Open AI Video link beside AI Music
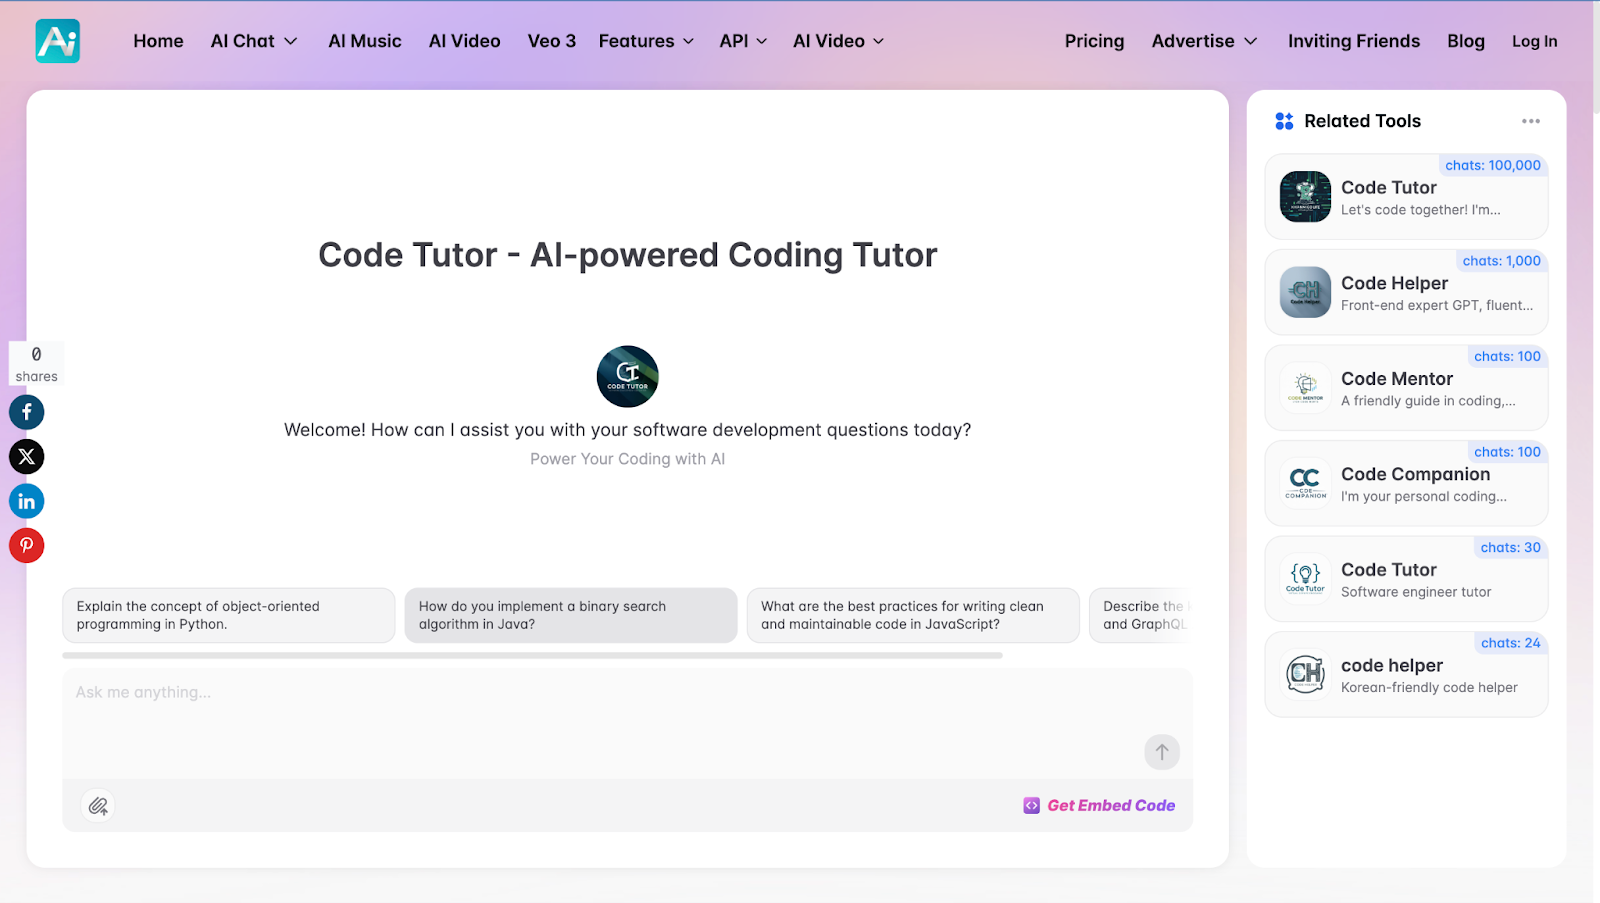This screenshot has height=903, width=1600. coord(465,41)
